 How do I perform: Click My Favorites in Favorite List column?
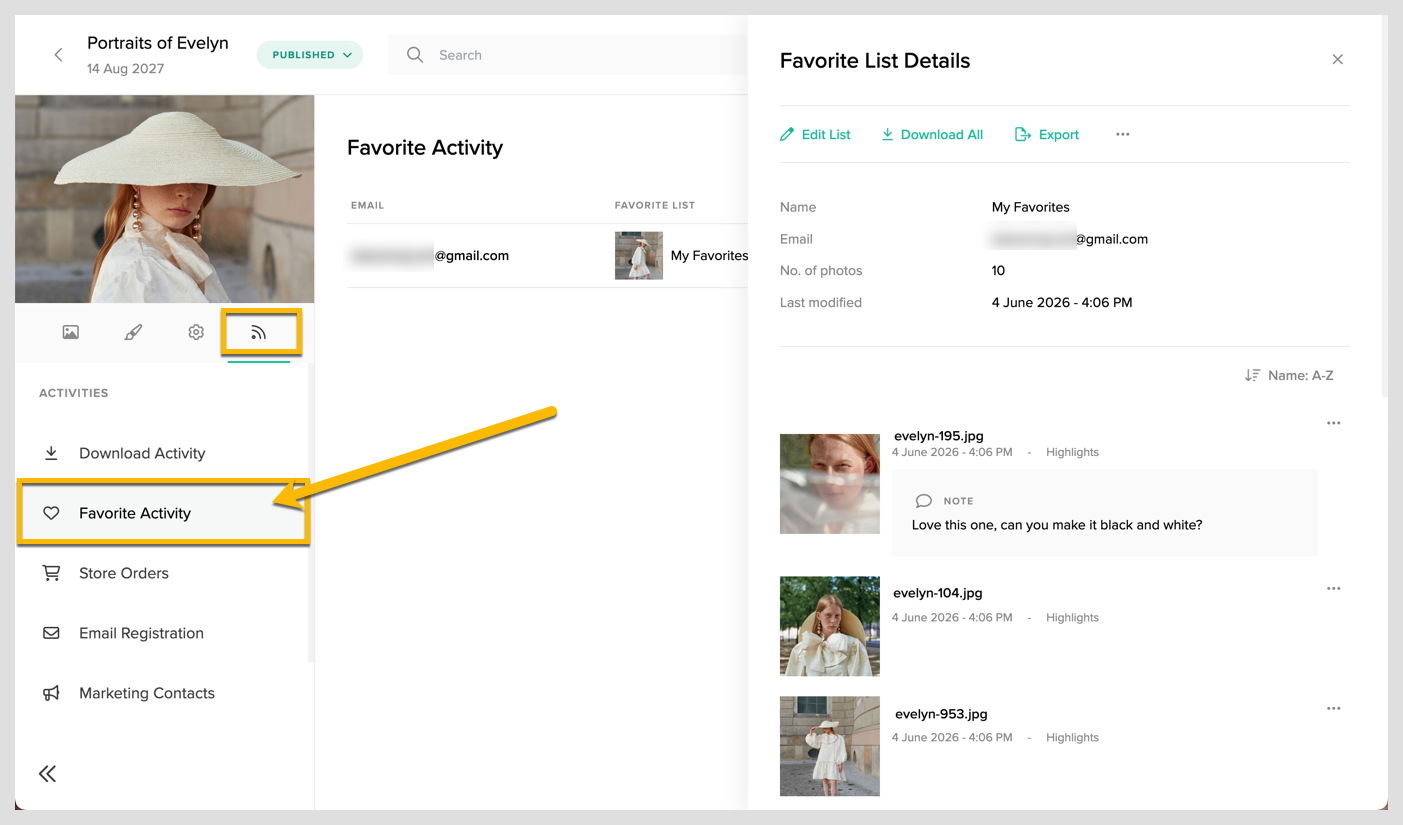[709, 255]
